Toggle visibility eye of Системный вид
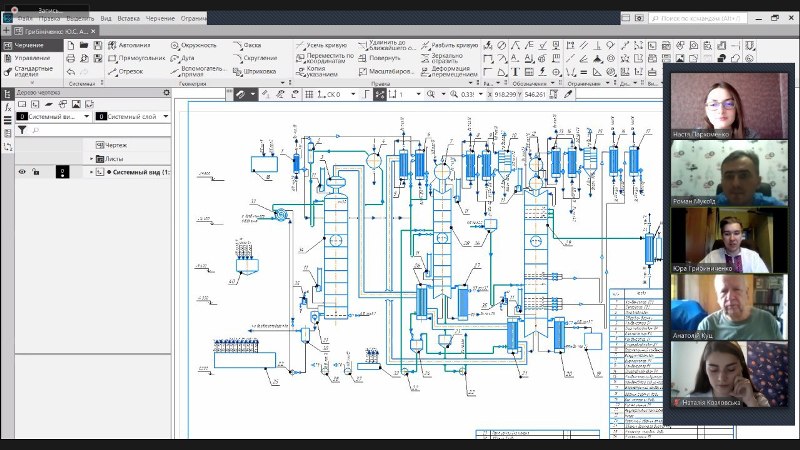Viewport: 800px width, 450px height. [22, 172]
